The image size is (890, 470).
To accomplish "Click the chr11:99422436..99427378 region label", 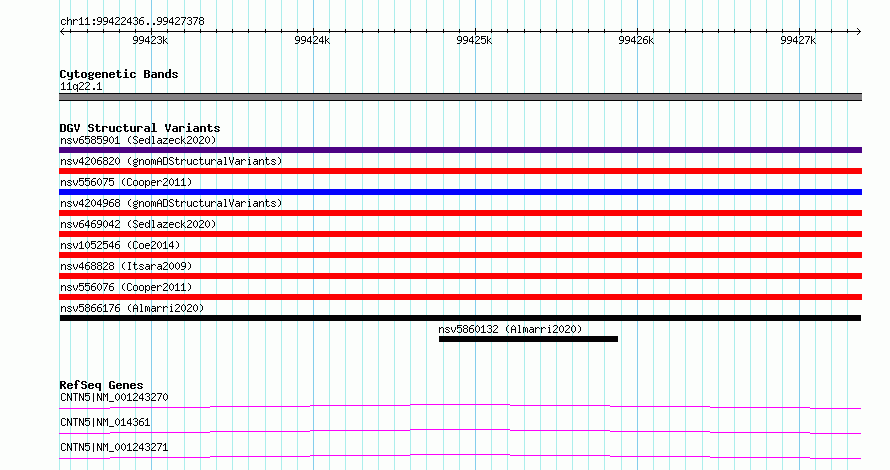I will coord(132,22).
